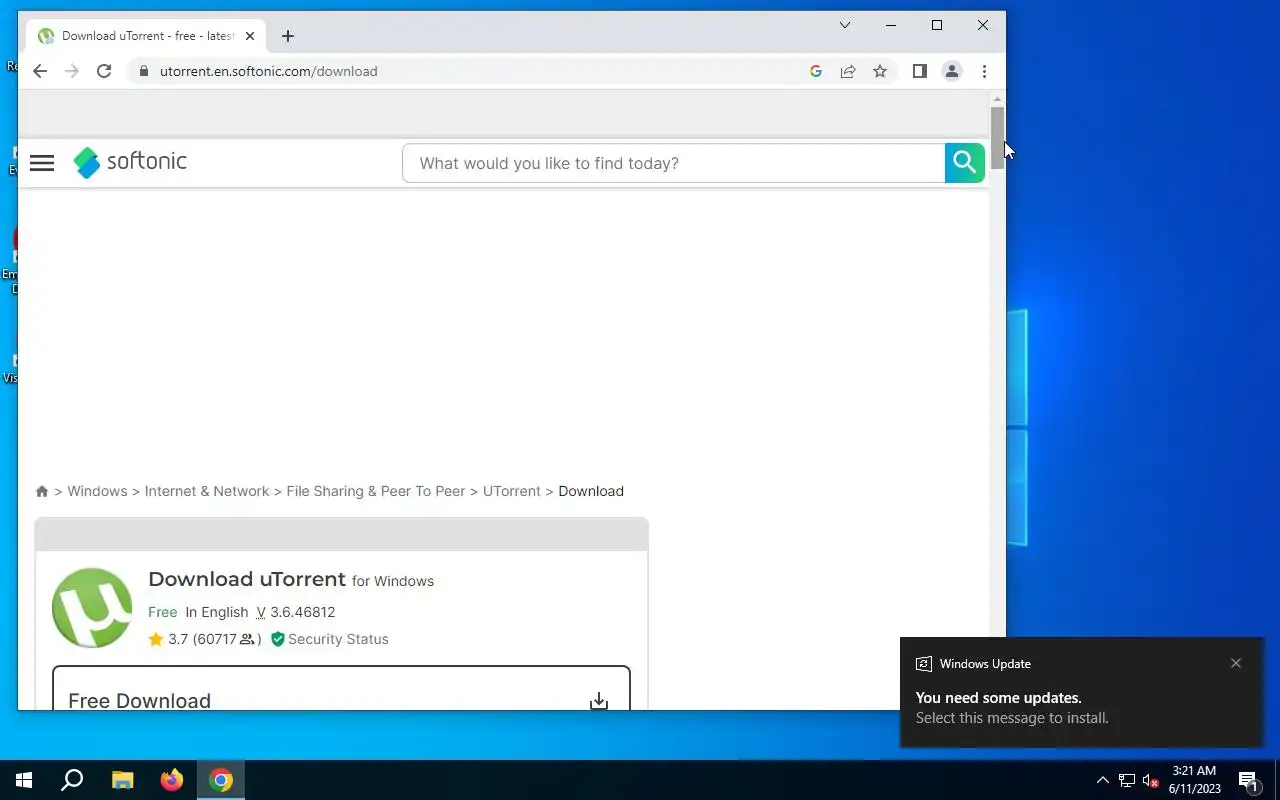
Task: Click the scrollbar up arrow
Action: point(997,99)
